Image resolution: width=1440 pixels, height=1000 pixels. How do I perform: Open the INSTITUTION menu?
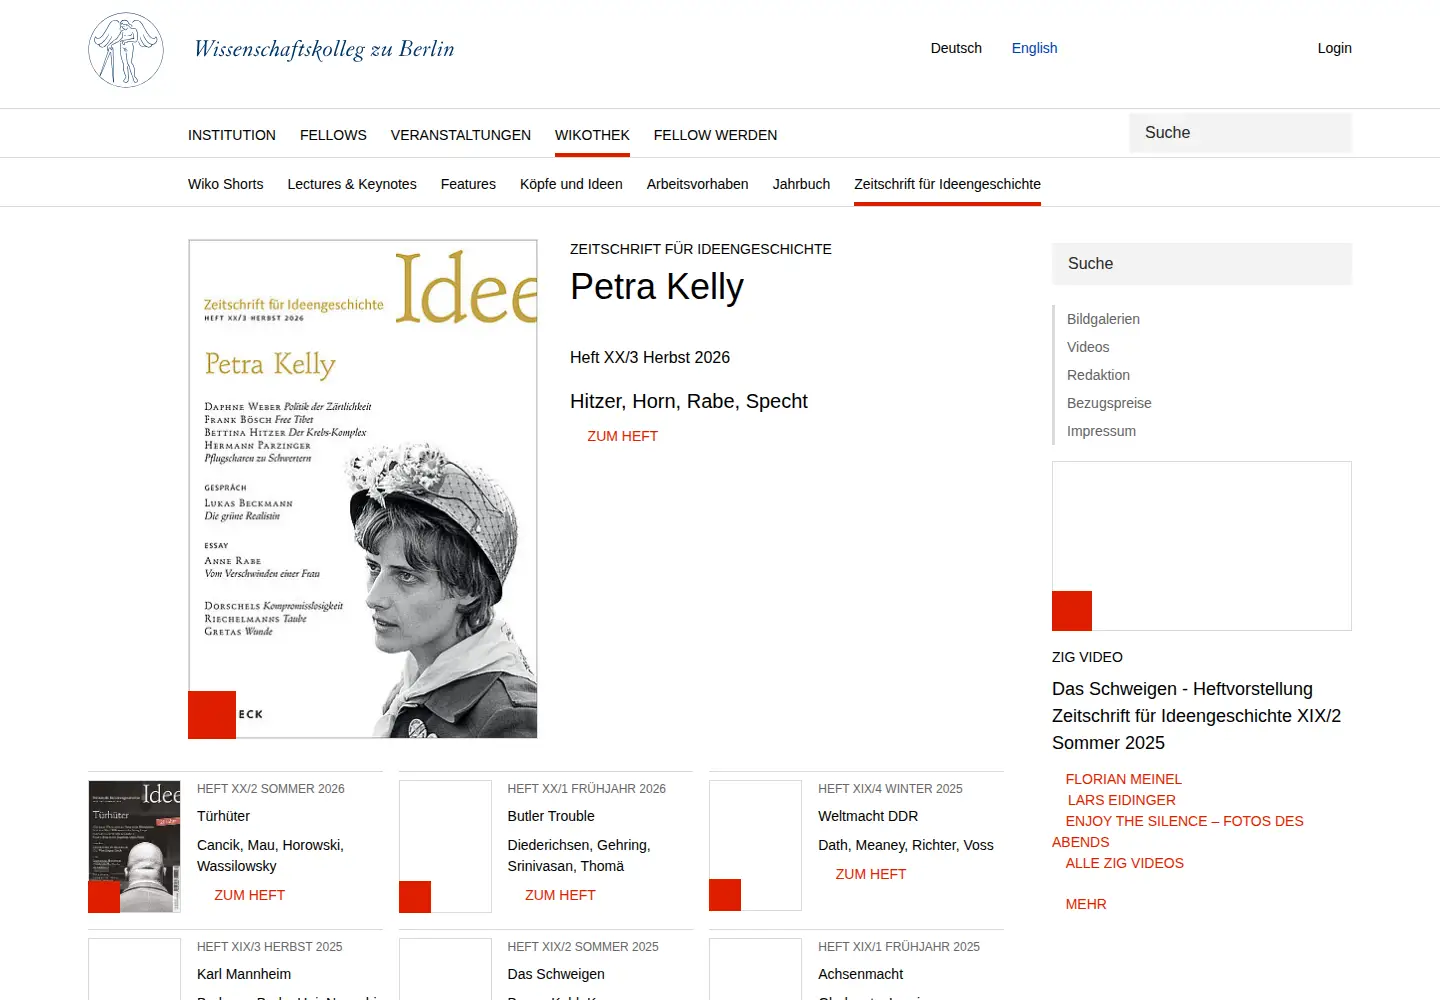[232, 135]
